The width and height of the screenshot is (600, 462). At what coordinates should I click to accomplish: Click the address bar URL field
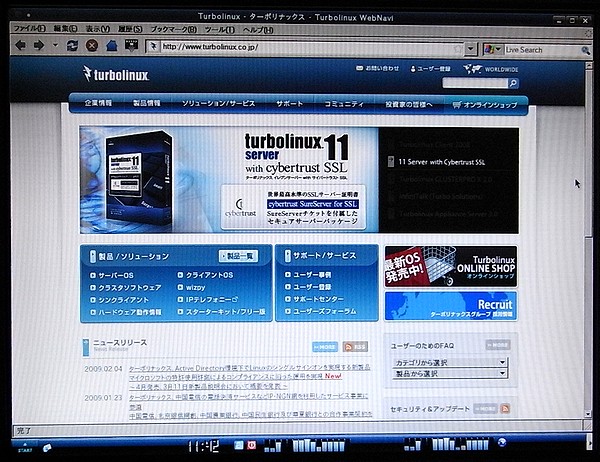(306, 47)
